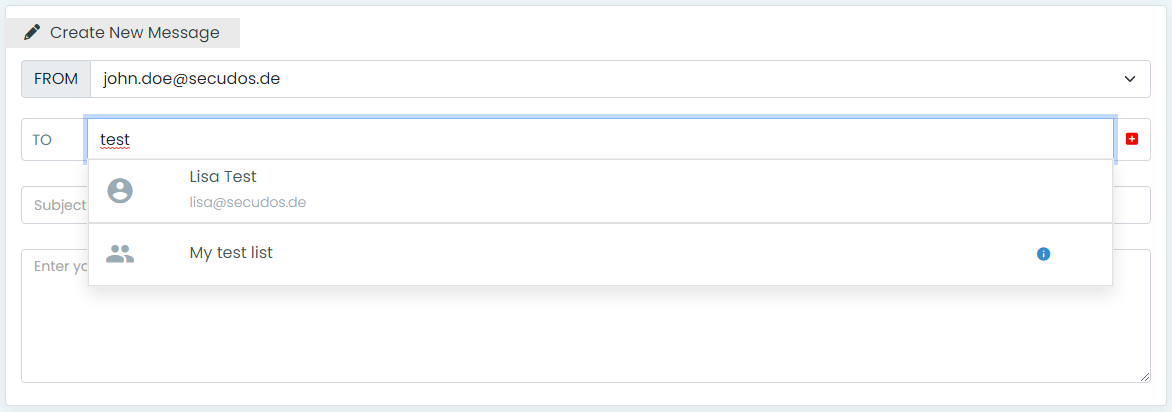Click the FROM field label

tap(56, 78)
